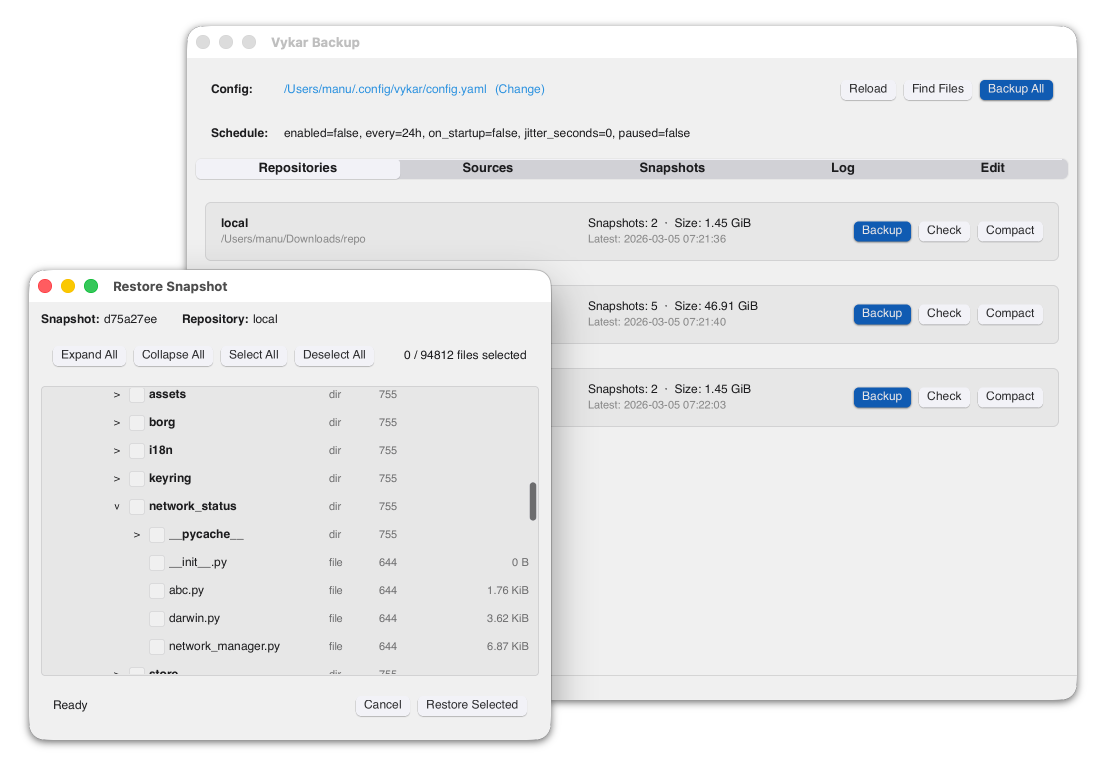Click Select All files
1108x773 pixels.
253,355
